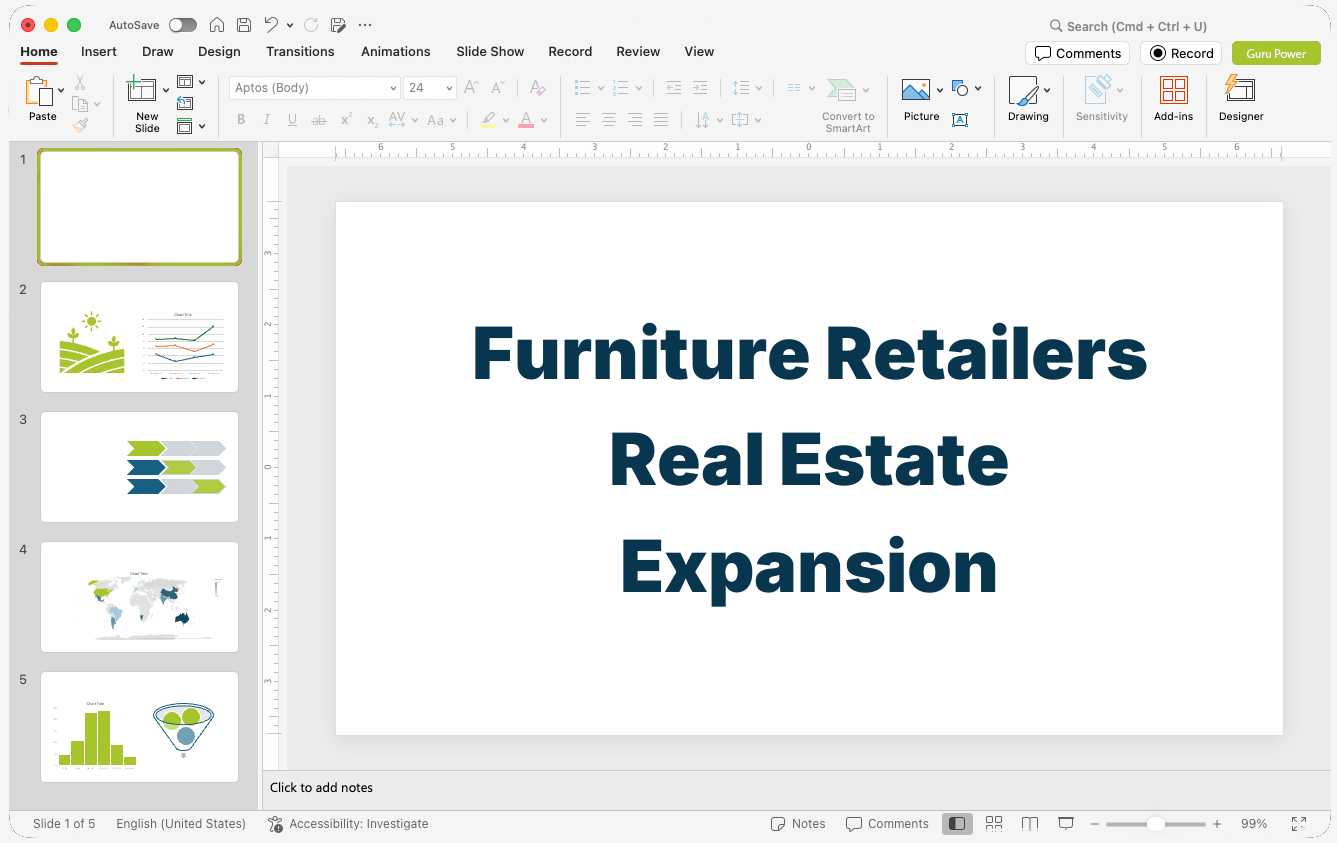Image resolution: width=1337 pixels, height=843 pixels.
Task: Click the bulleted list icon
Action: tap(583, 88)
